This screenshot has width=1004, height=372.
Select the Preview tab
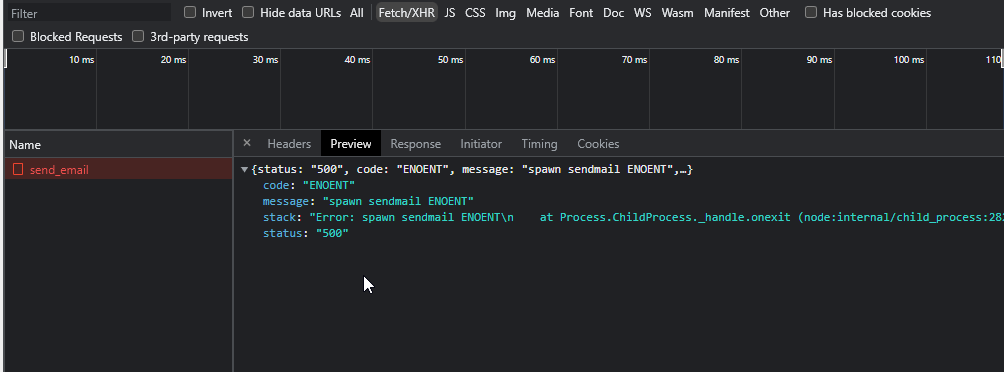(x=351, y=143)
